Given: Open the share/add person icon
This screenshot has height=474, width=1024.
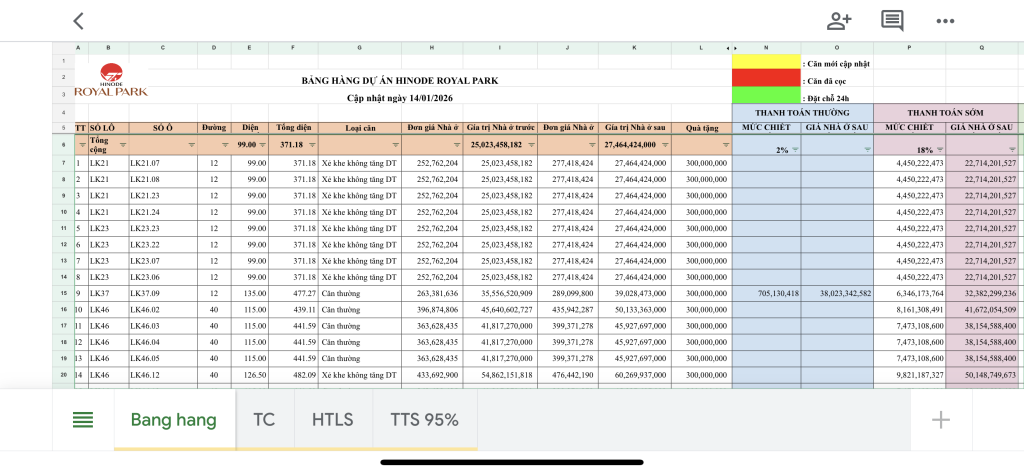Looking at the screenshot, I should [x=839, y=21].
